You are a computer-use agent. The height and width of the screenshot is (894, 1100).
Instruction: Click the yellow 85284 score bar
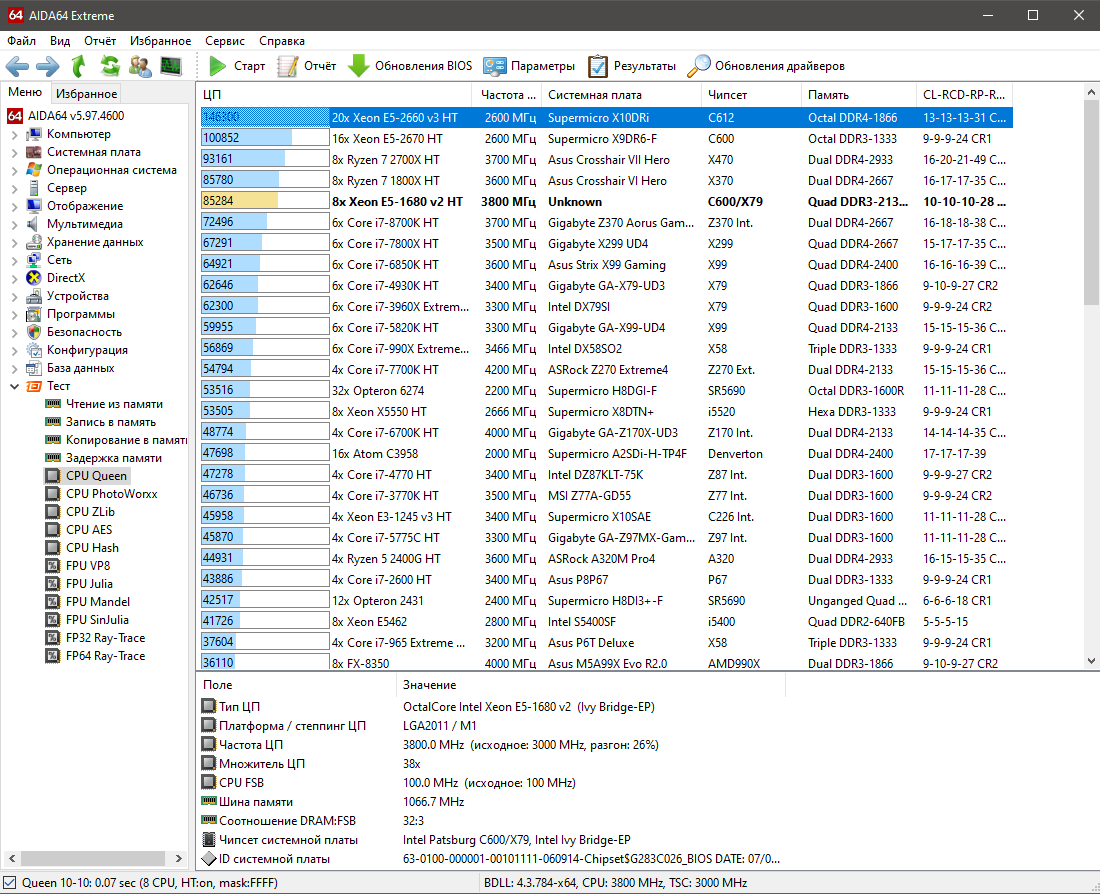tap(265, 201)
